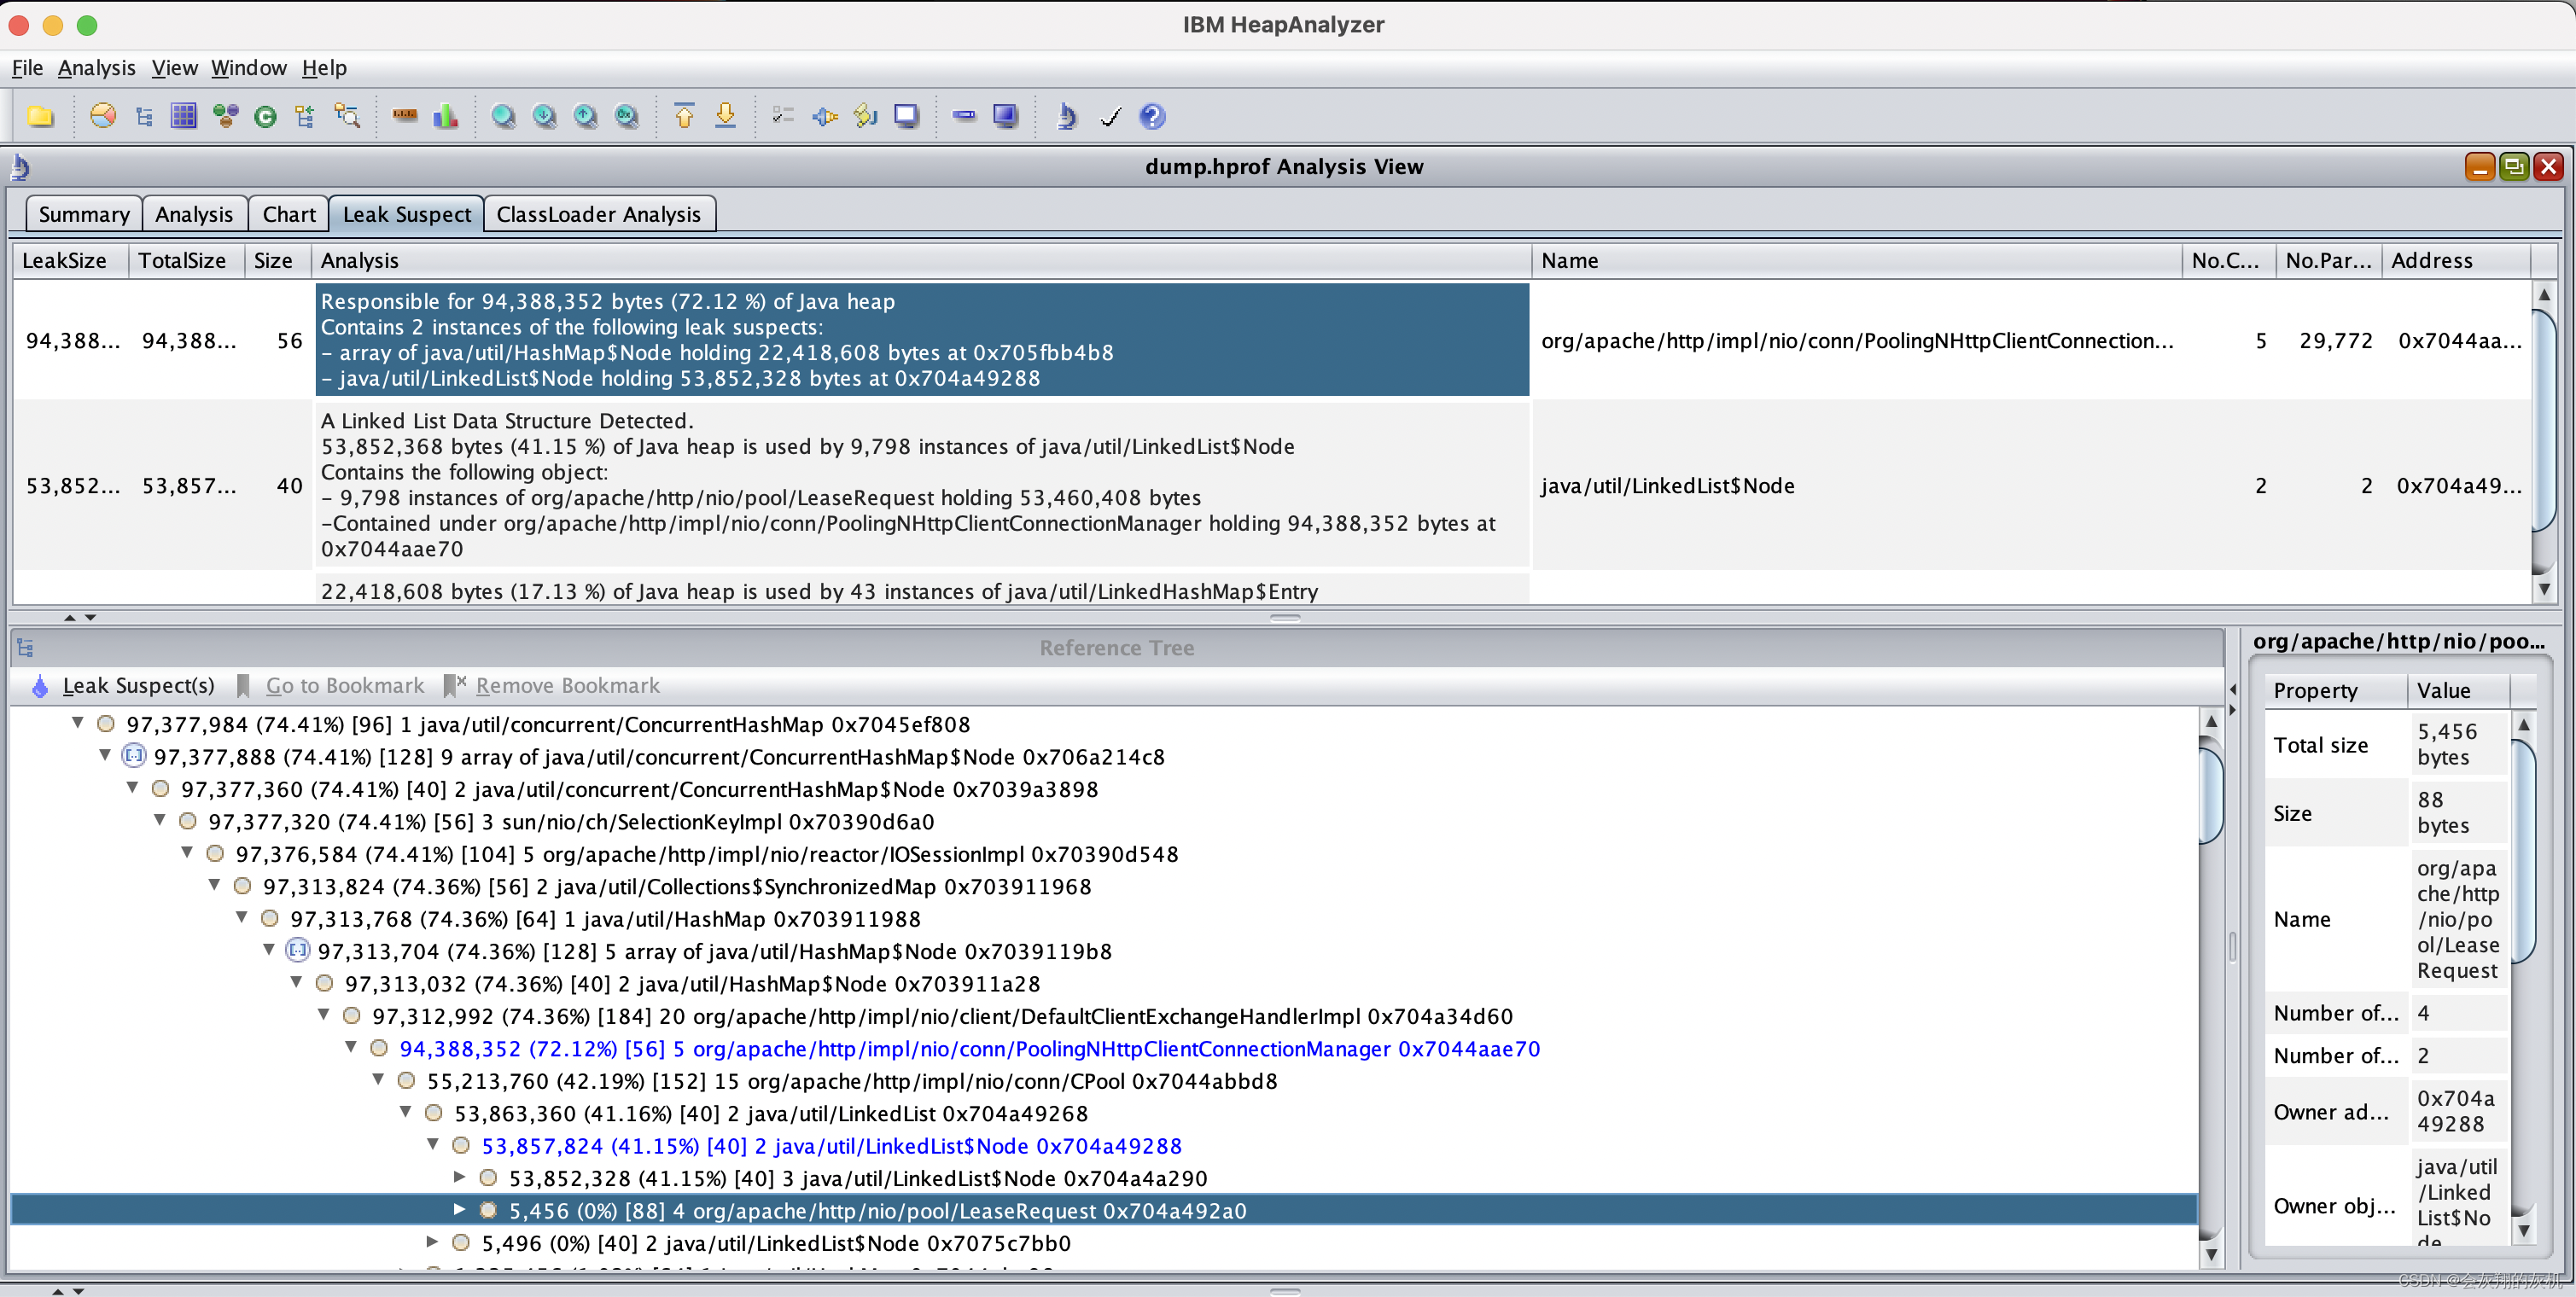Collapse the CPool 0x7044abbd8 node

pos(378,1080)
